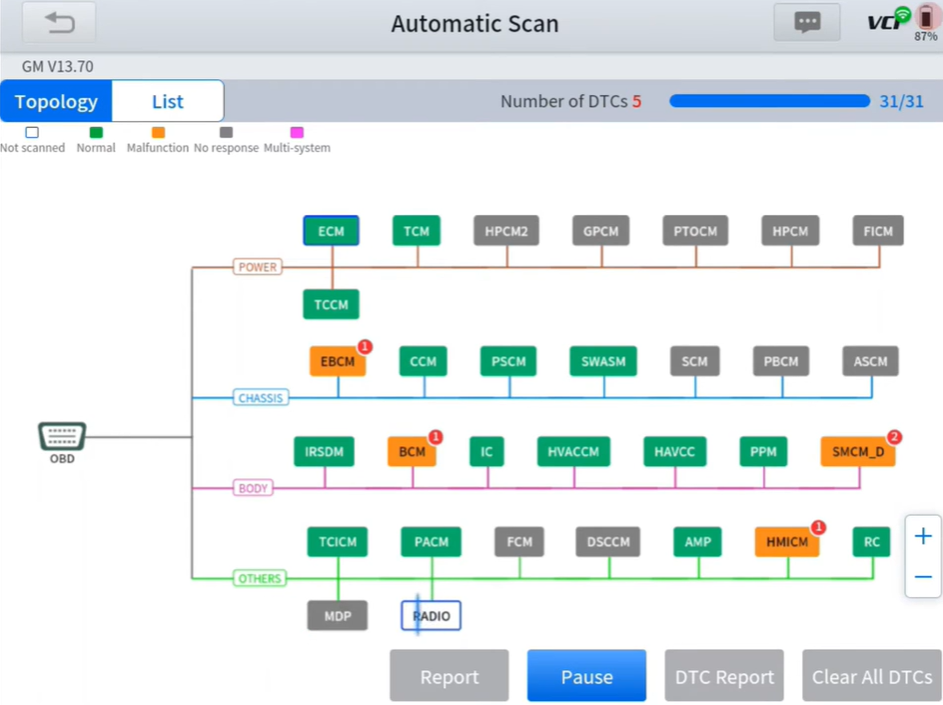Click the POWER bus label

click(257, 267)
